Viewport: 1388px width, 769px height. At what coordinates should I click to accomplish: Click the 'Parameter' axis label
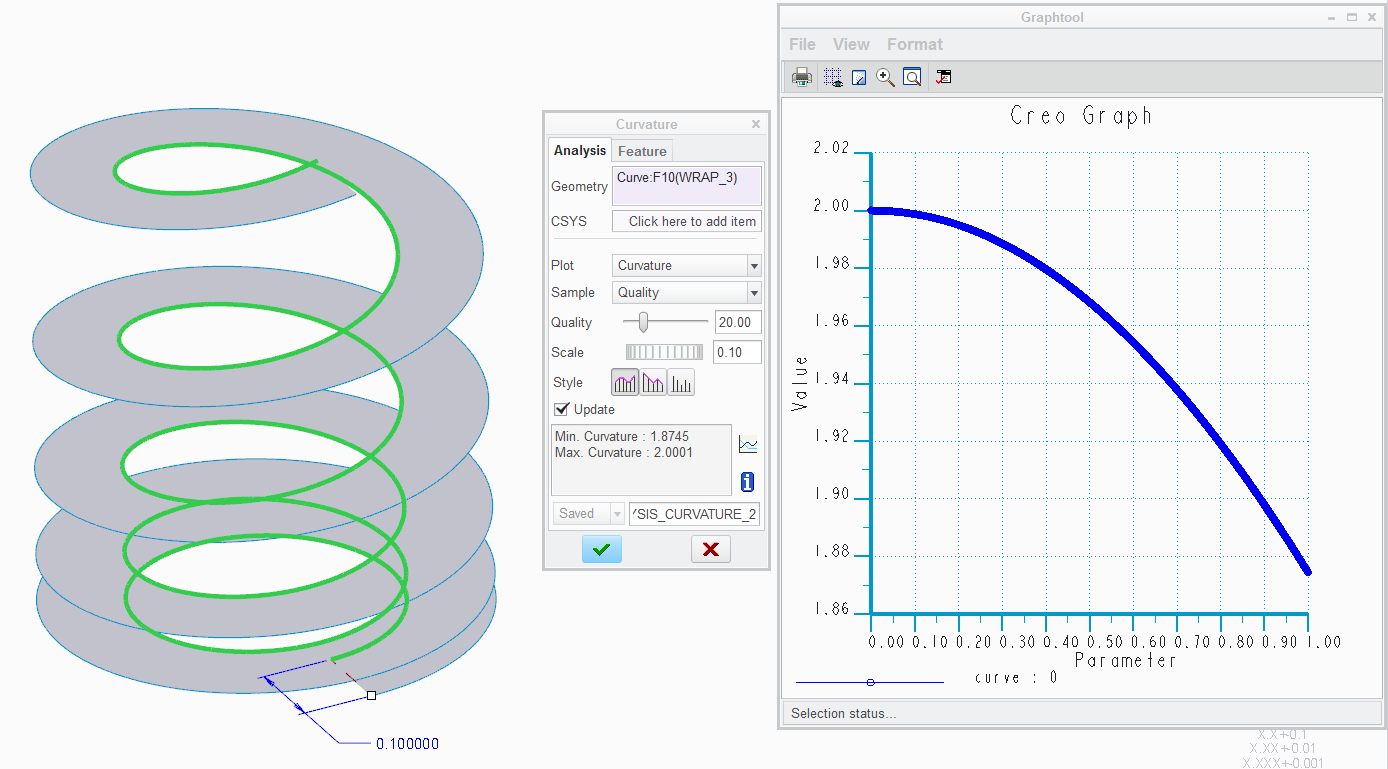click(1125, 661)
